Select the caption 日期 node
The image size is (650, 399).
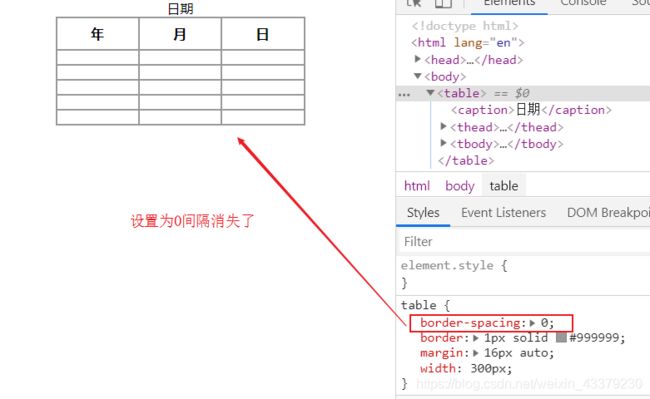[x=531, y=110]
